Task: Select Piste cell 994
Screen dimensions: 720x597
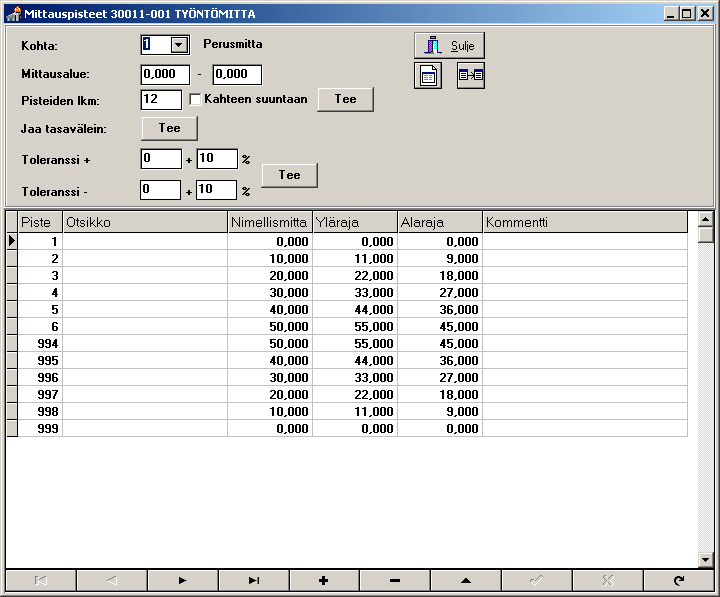Action: [40, 344]
